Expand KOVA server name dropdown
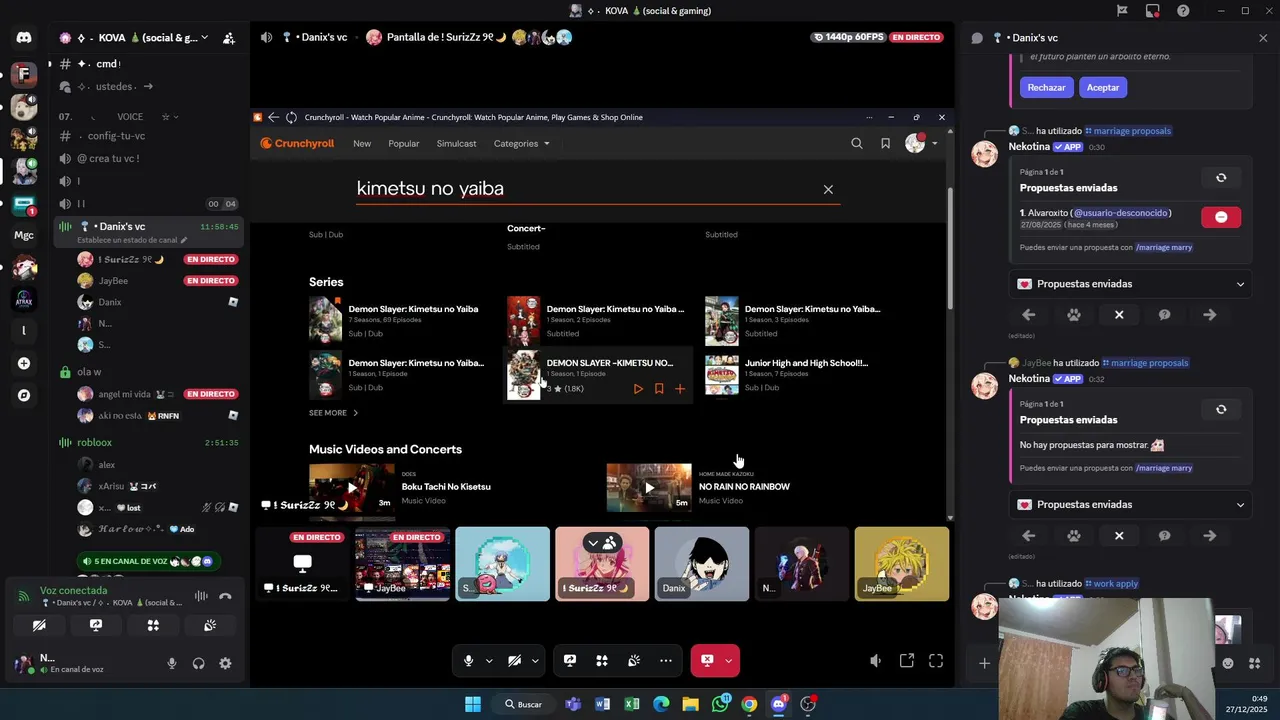The image size is (1280, 720). pyautogui.click(x=205, y=38)
